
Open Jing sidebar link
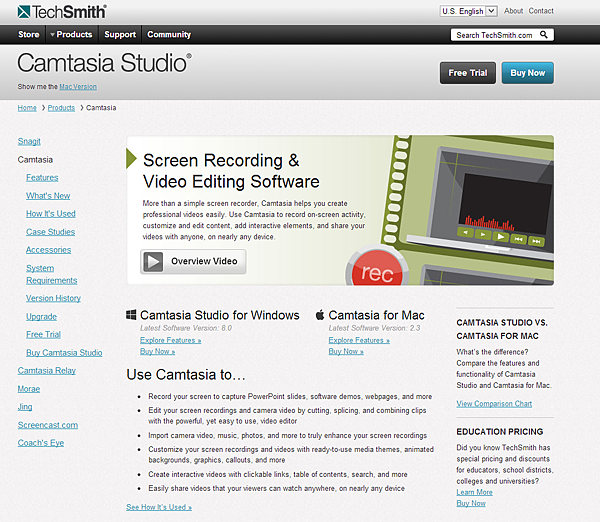[25, 407]
